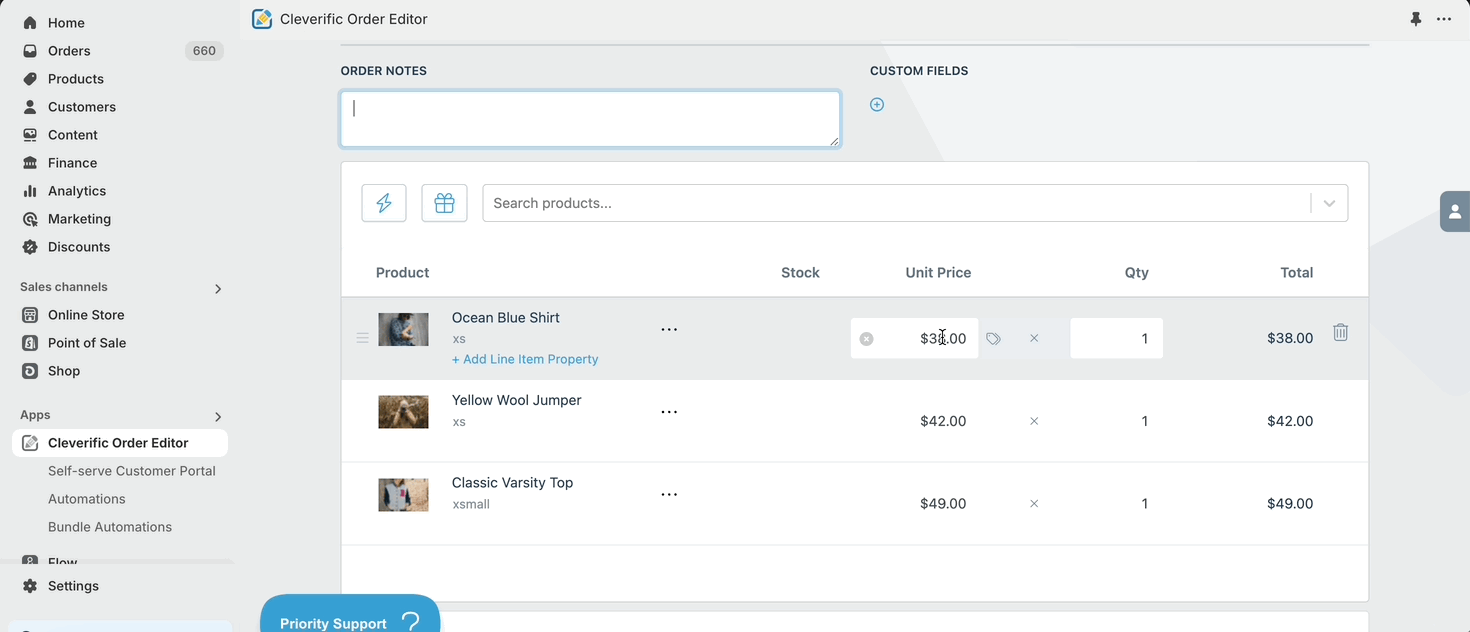
Task: Open the product search dropdown arrow
Action: pos(1329,203)
